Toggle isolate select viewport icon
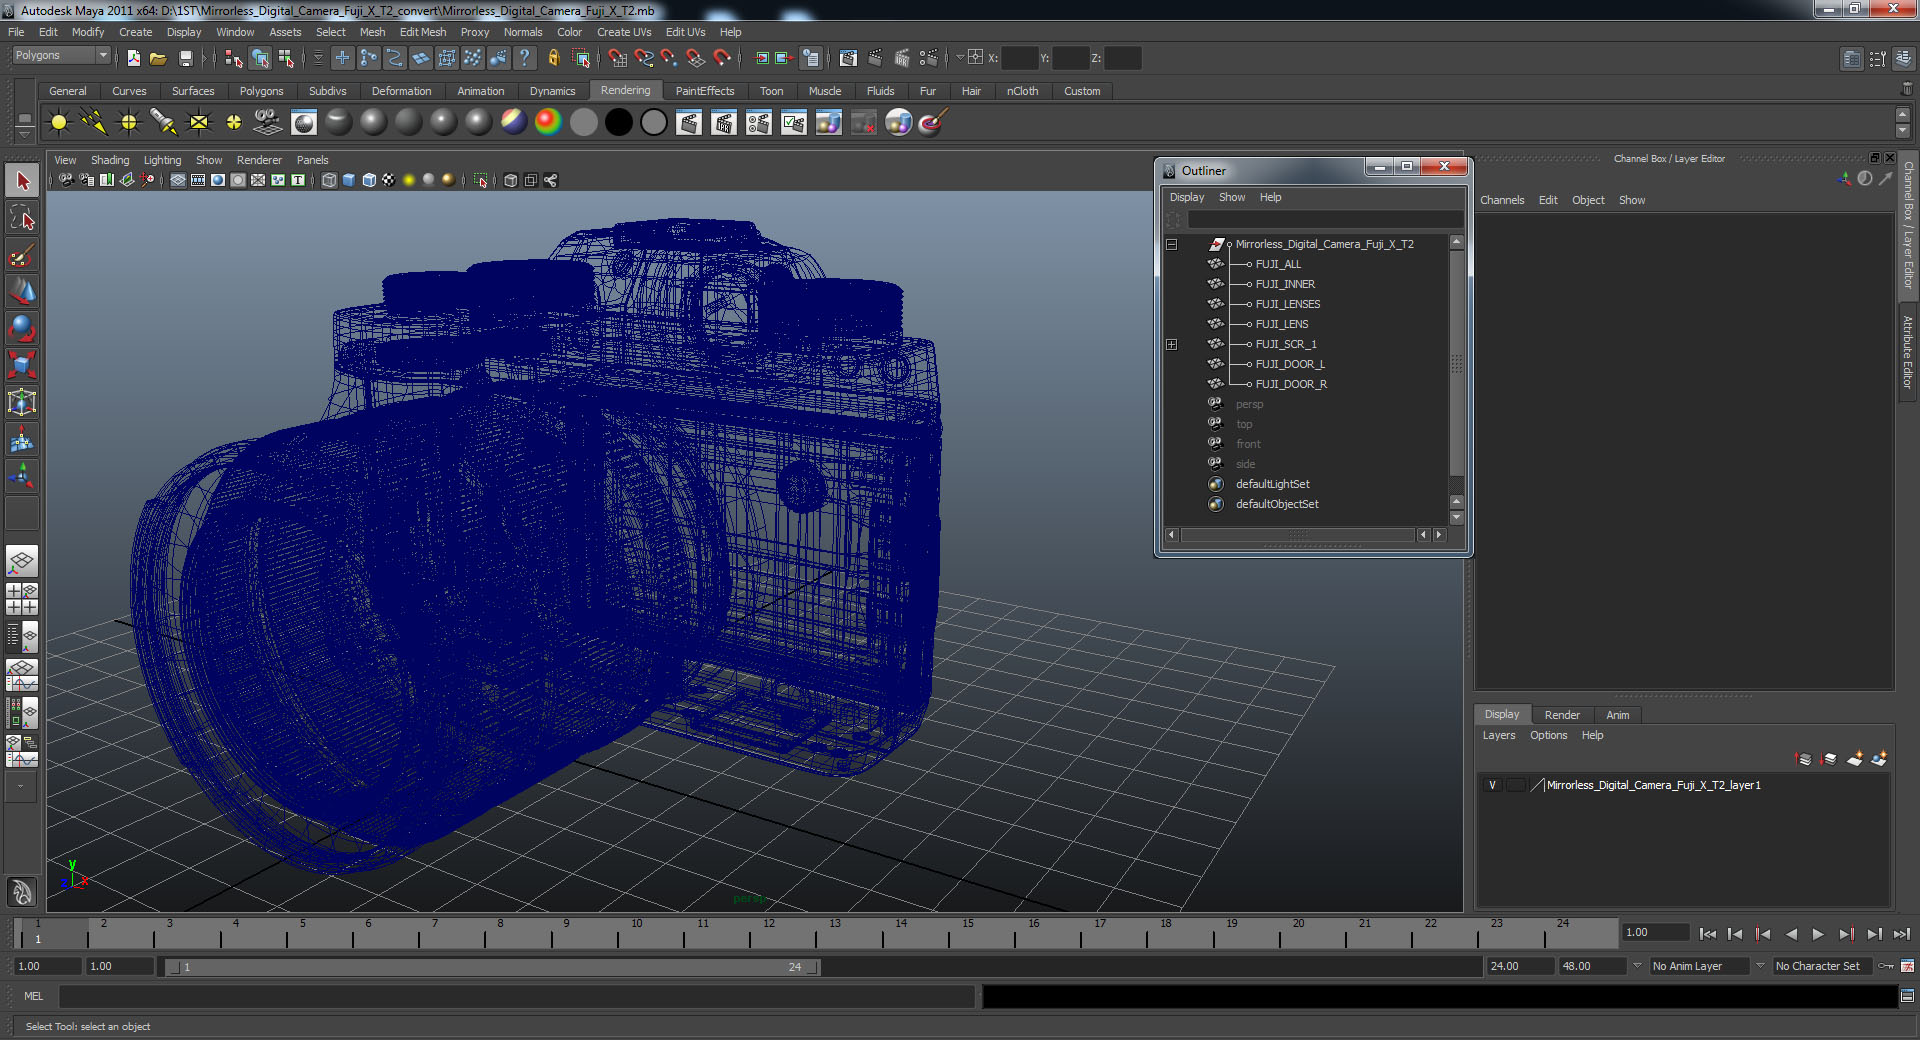 point(480,180)
